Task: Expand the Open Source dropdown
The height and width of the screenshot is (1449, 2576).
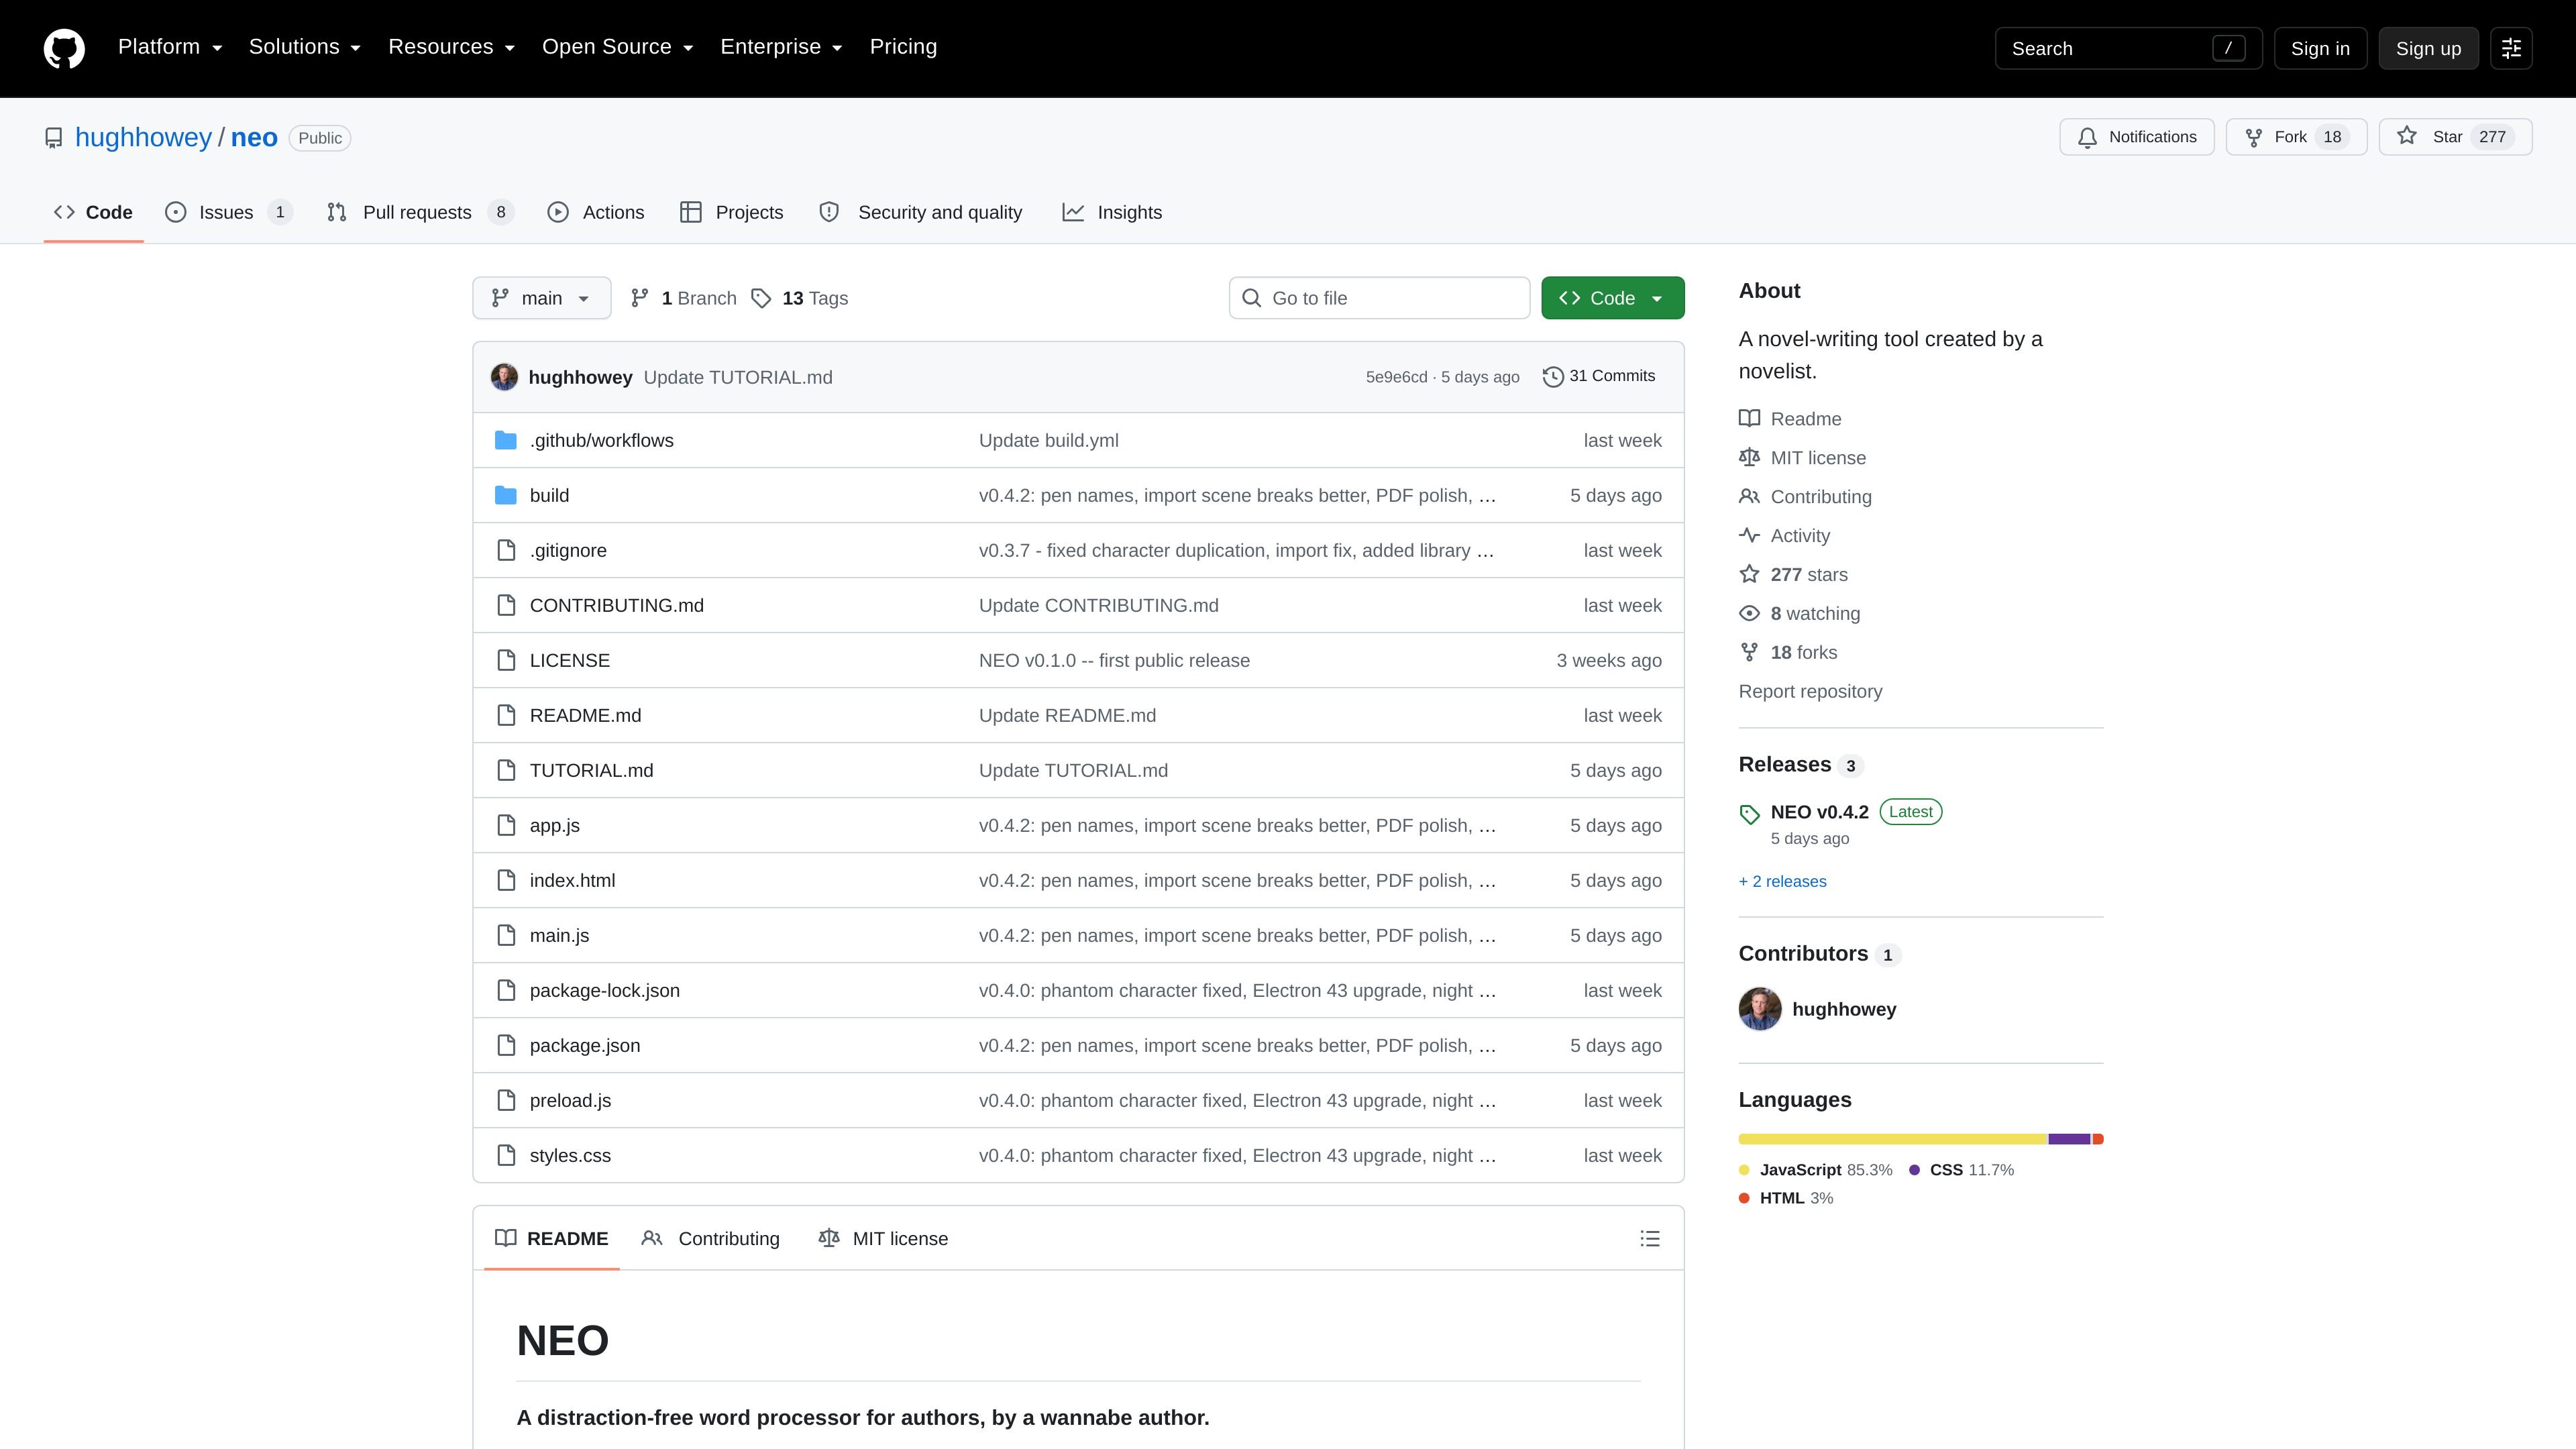Action: pyautogui.click(x=618, y=47)
